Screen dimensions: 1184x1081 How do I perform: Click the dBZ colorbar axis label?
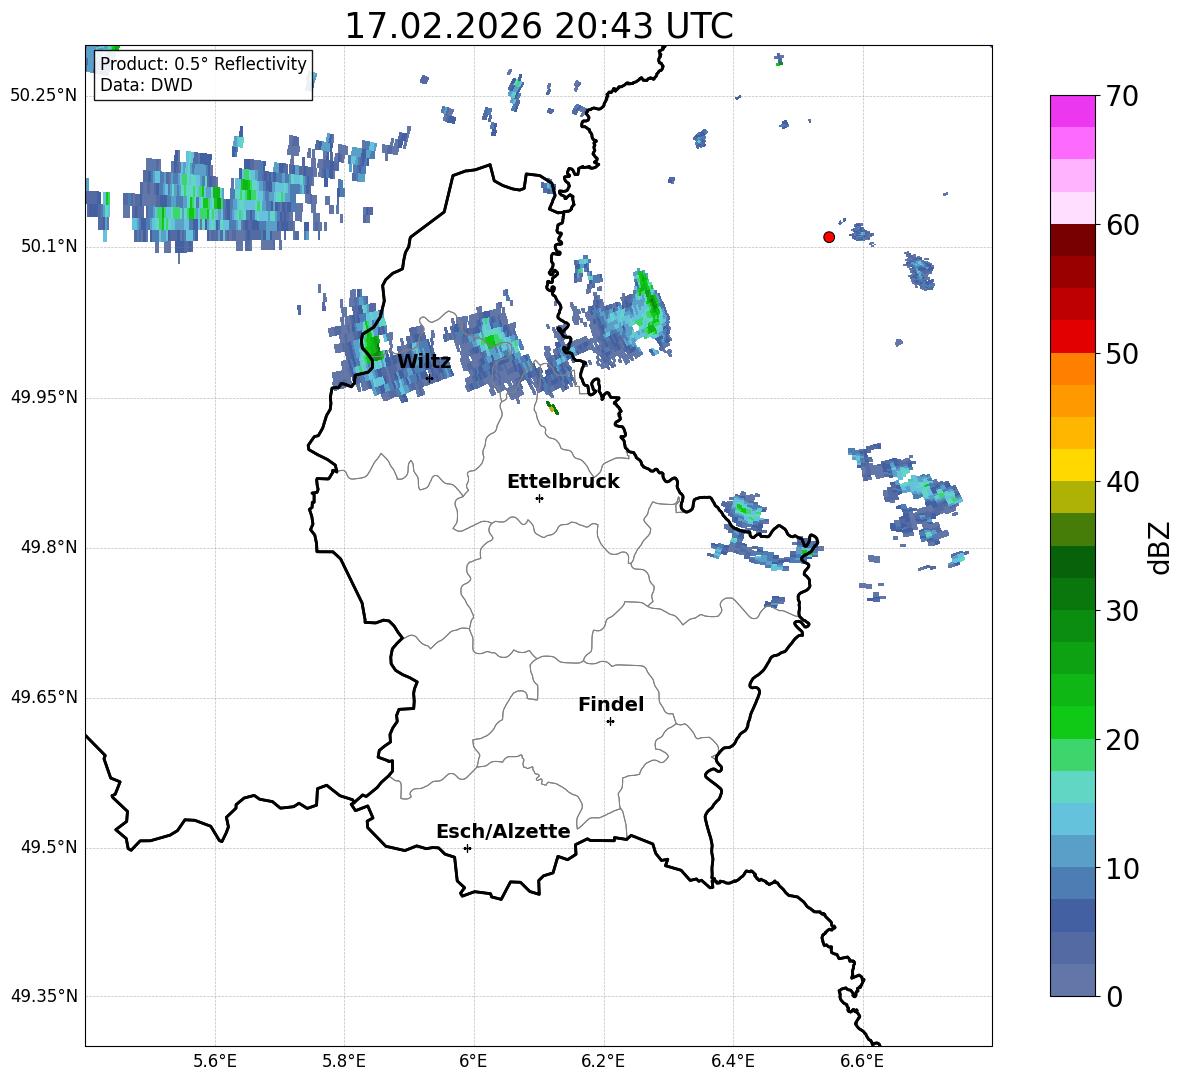(1161, 547)
